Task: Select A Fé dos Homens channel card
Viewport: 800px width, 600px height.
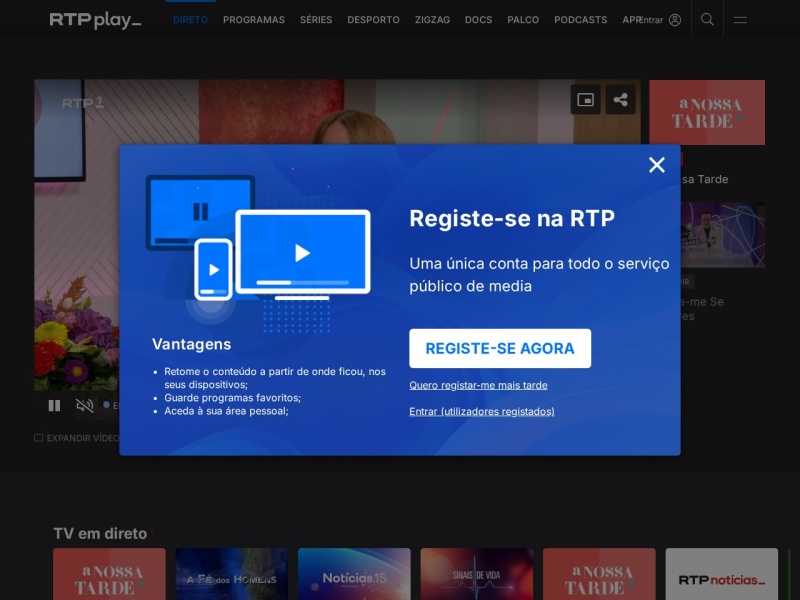Action: (232, 574)
